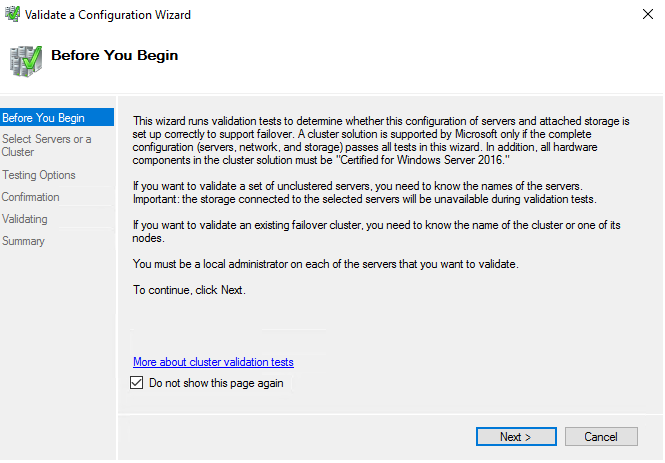The height and width of the screenshot is (463, 665).
Task: Click the paragraph about validation tests and failover
Action: tap(380, 140)
